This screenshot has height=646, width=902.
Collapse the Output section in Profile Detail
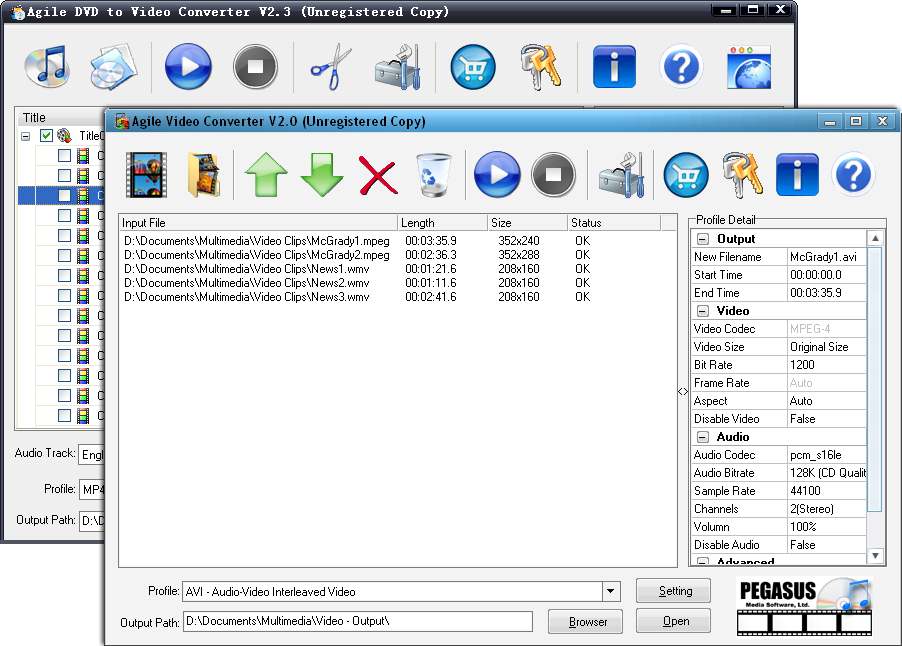coord(703,239)
